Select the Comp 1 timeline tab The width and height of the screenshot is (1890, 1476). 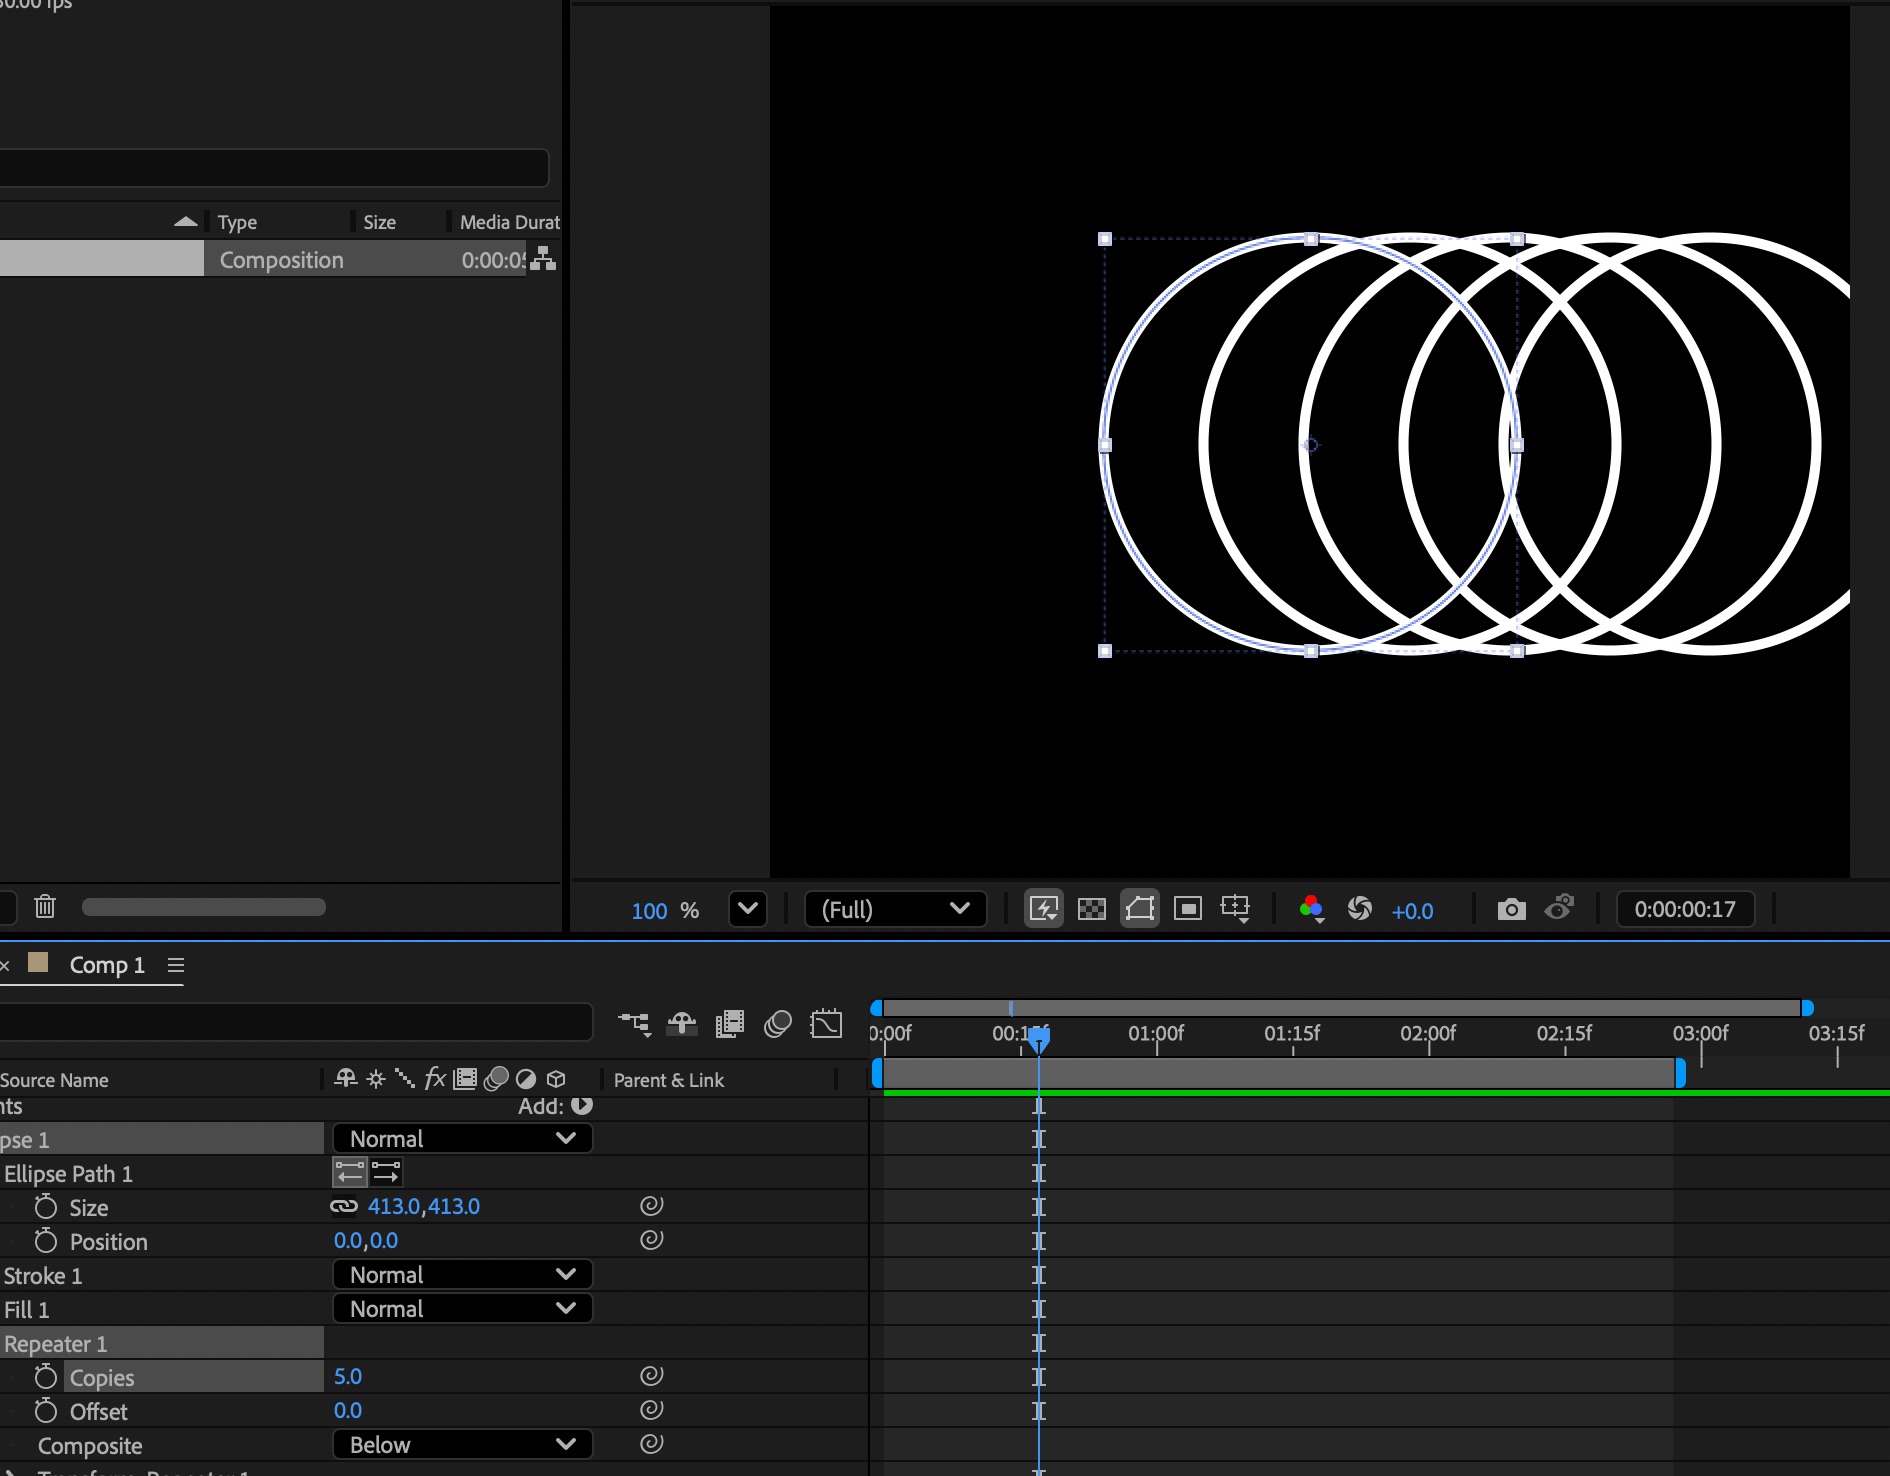pyautogui.click(x=107, y=965)
